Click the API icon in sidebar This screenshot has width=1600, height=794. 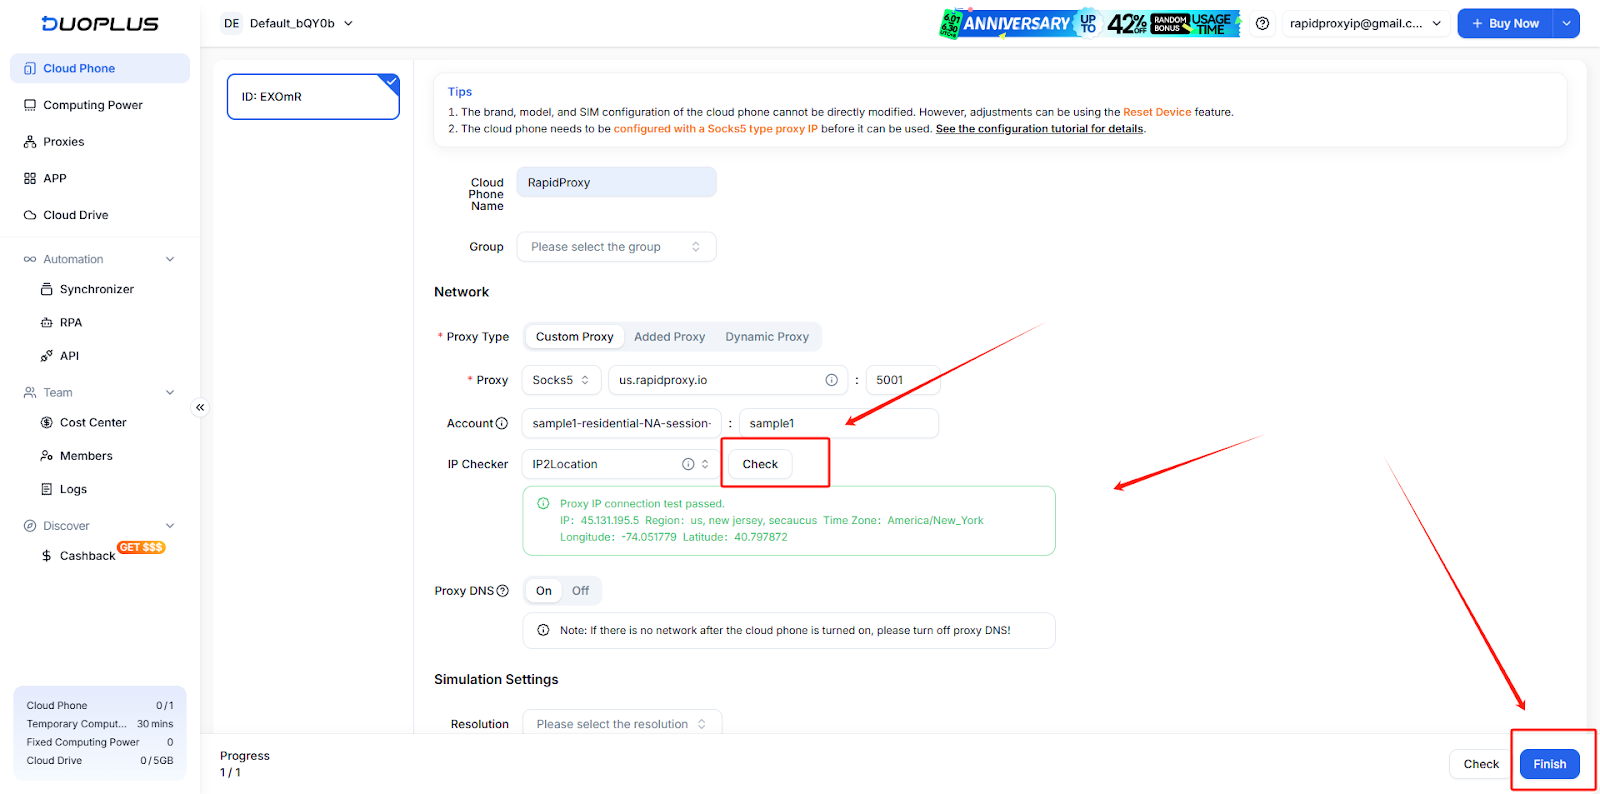[x=46, y=356]
